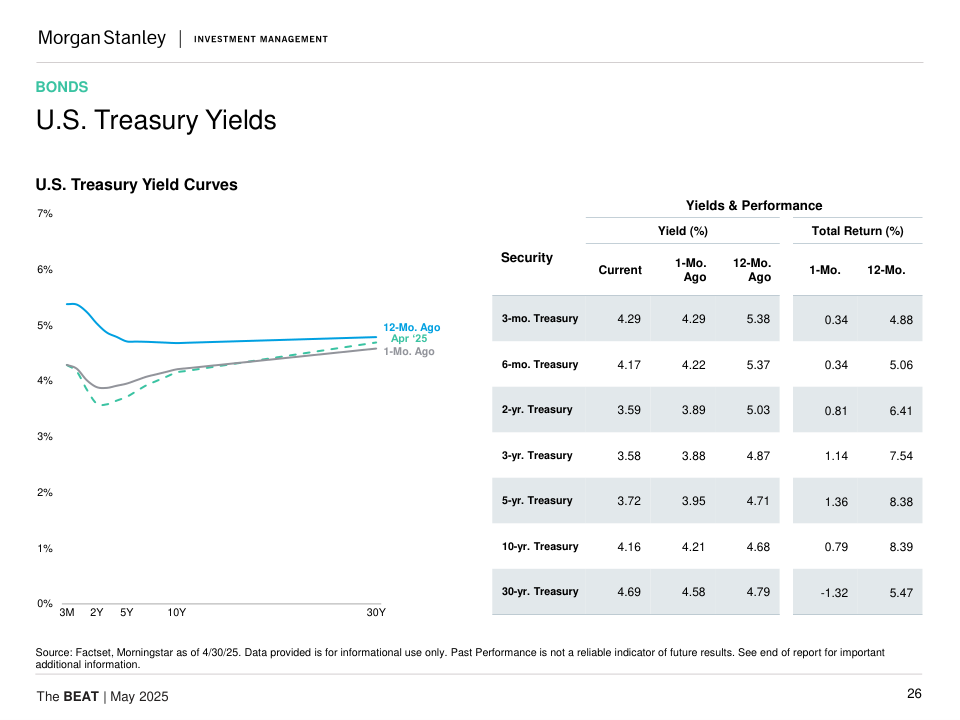Viewport: 960px width, 720px height.
Task: Click the blue "12-Mo. Ago" chart legend label
Action: pos(411,327)
